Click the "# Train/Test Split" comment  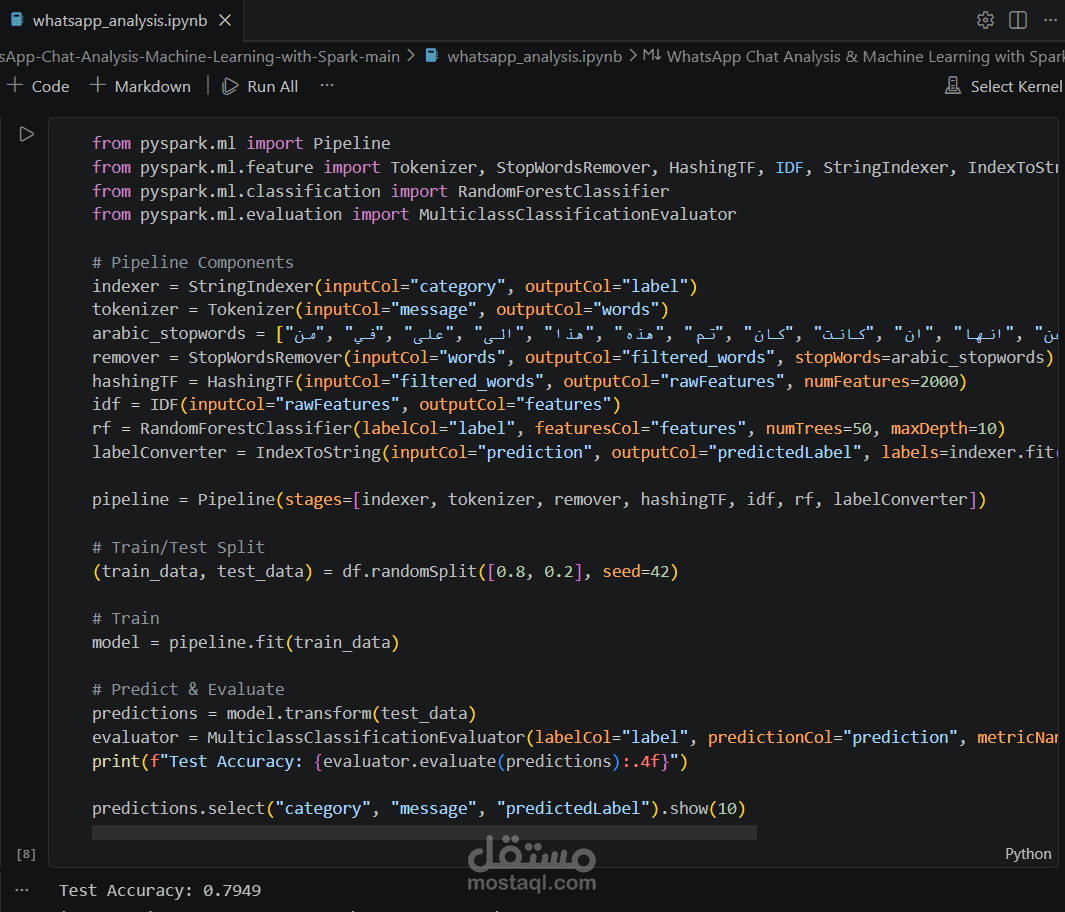178,547
